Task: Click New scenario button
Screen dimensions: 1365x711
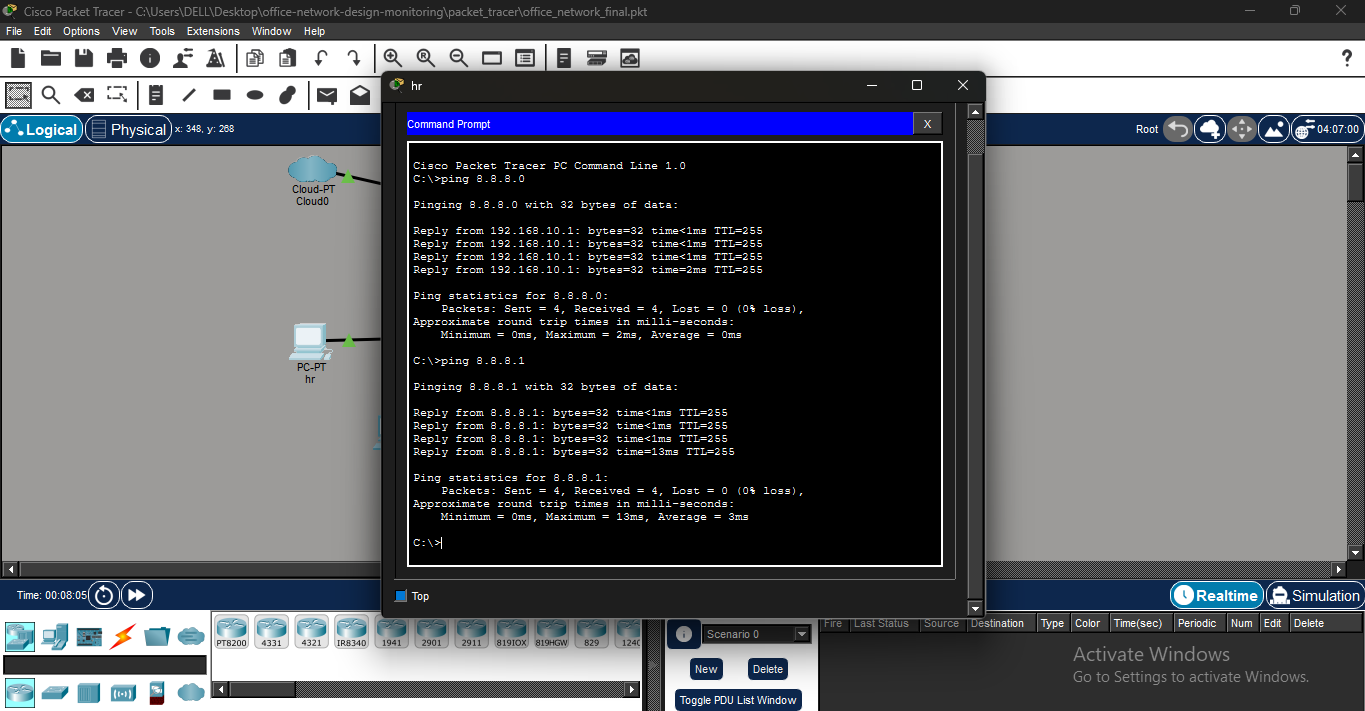Action: pyautogui.click(x=706, y=669)
